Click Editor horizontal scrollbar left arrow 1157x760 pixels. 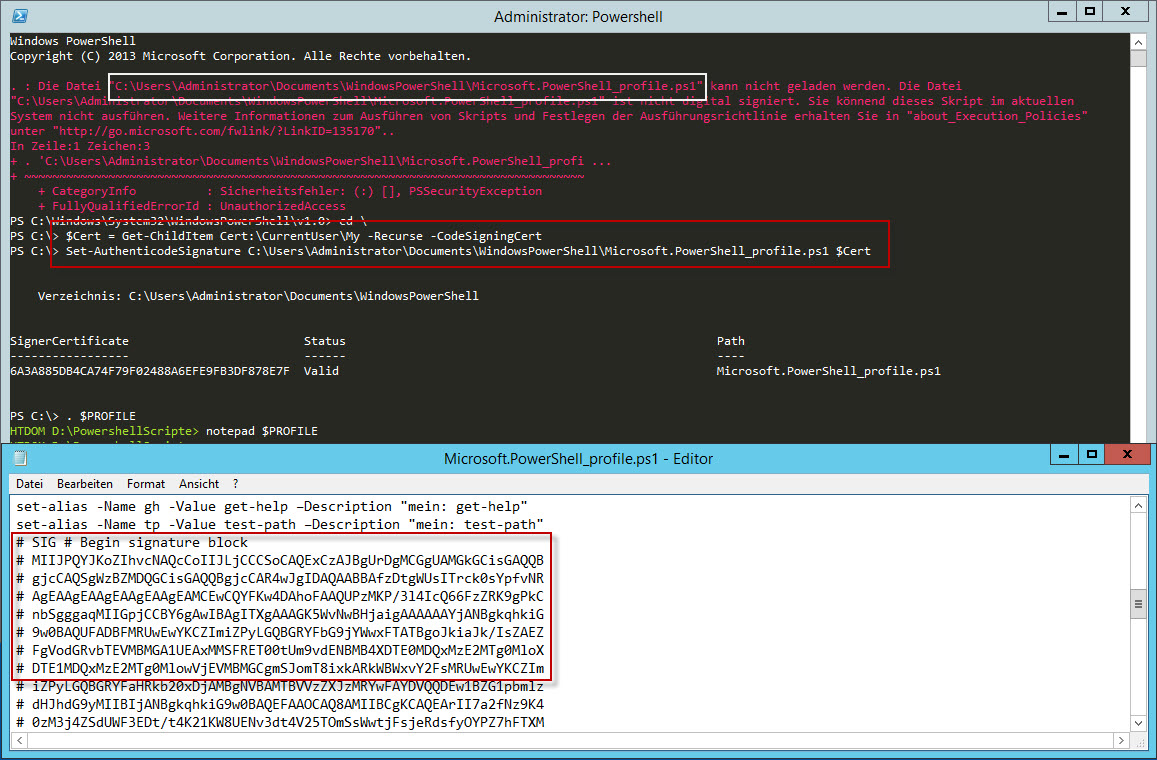pyautogui.click(x=20, y=739)
